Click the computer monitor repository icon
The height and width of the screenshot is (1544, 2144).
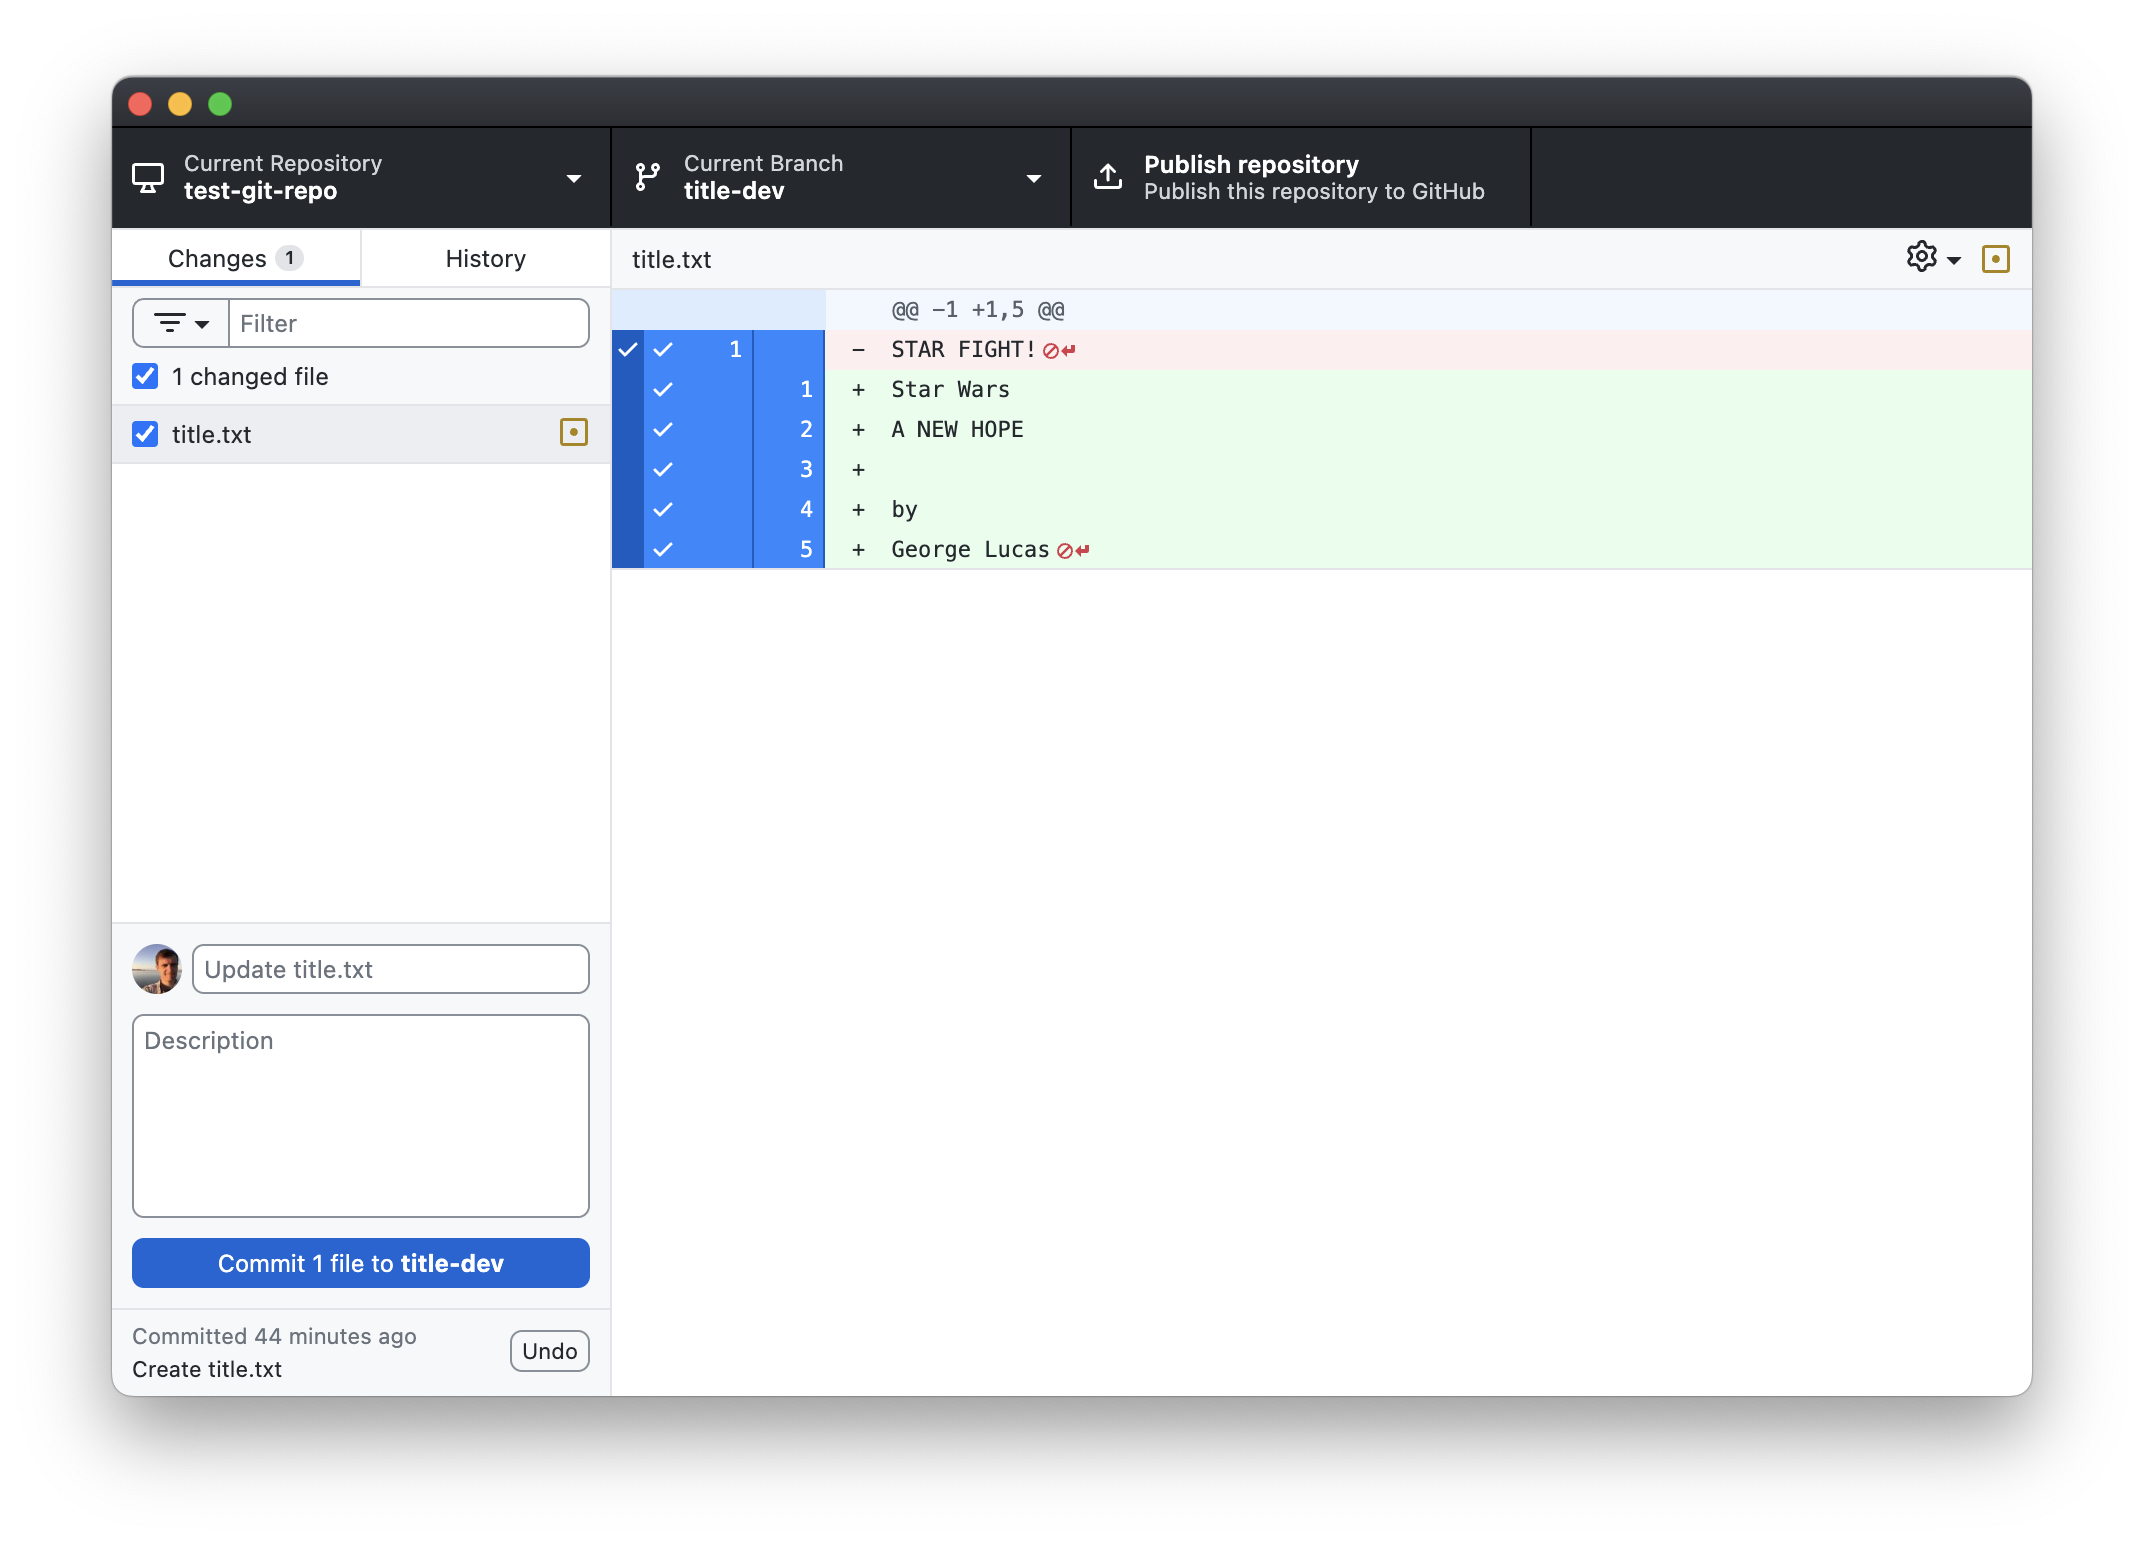pyautogui.click(x=148, y=177)
